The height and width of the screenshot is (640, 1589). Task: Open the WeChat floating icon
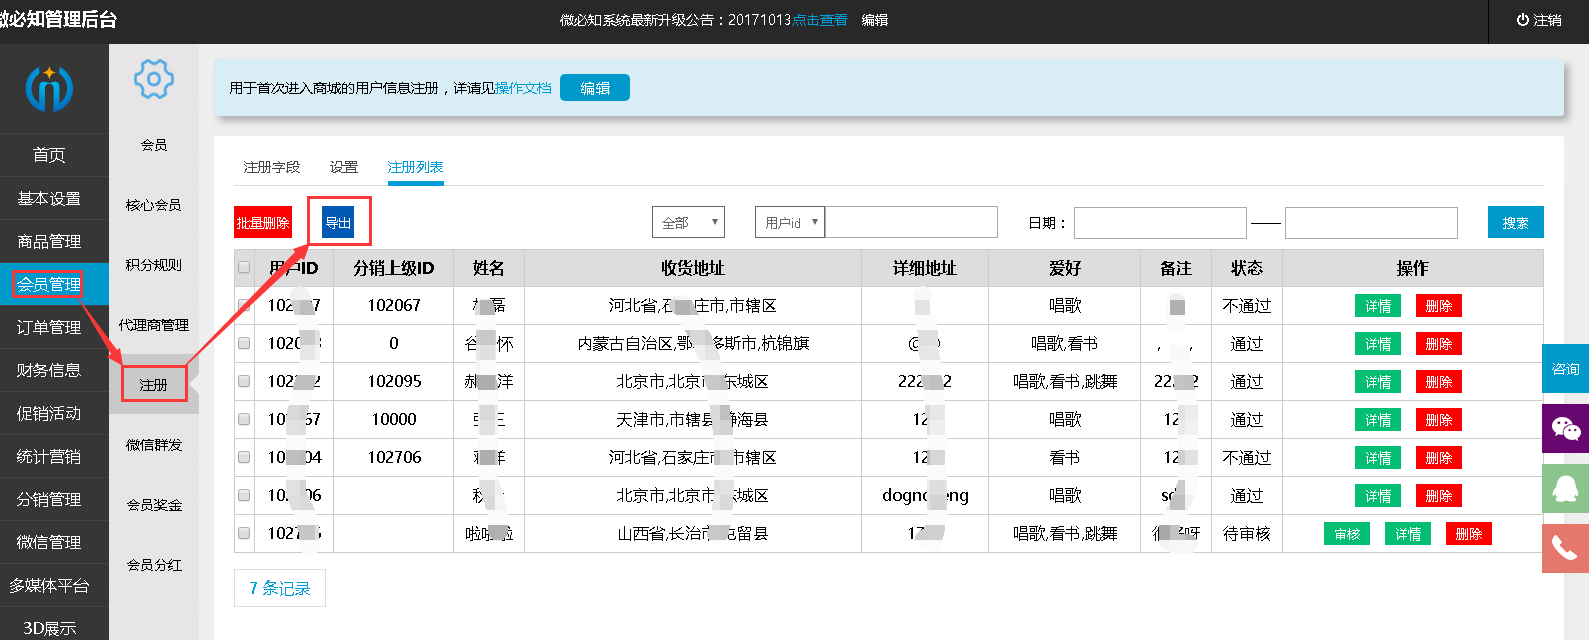1565,429
